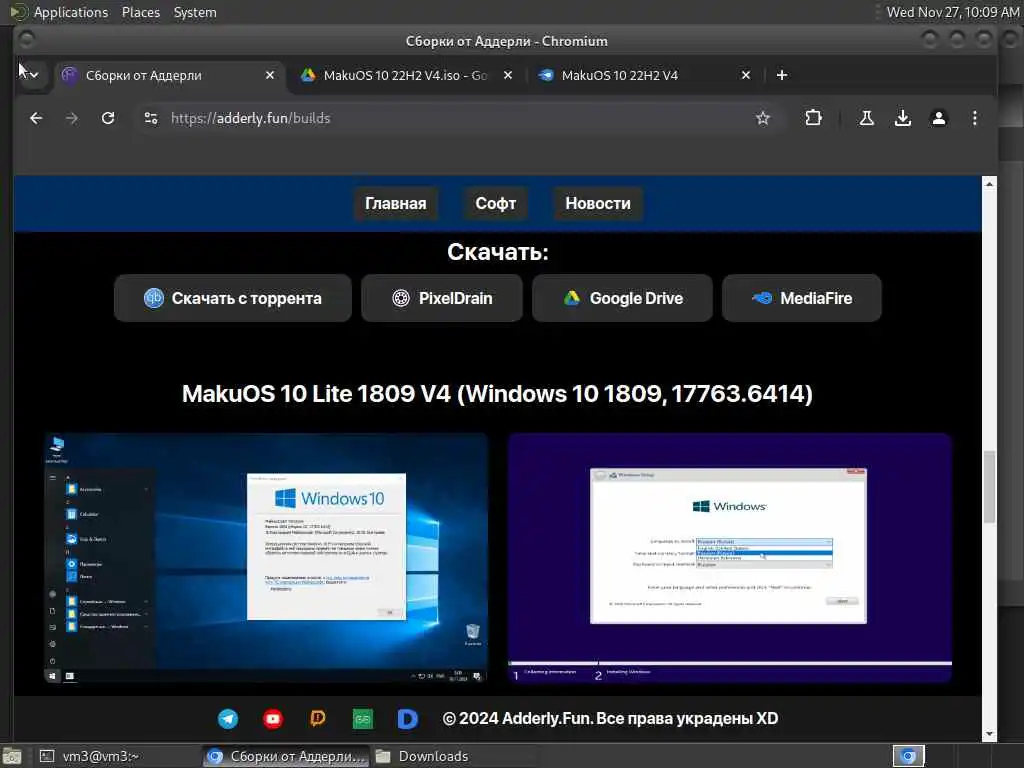Click page scrollbar down arrow
Image resolution: width=1024 pixels, height=768 pixels.
tap(989, 735)
